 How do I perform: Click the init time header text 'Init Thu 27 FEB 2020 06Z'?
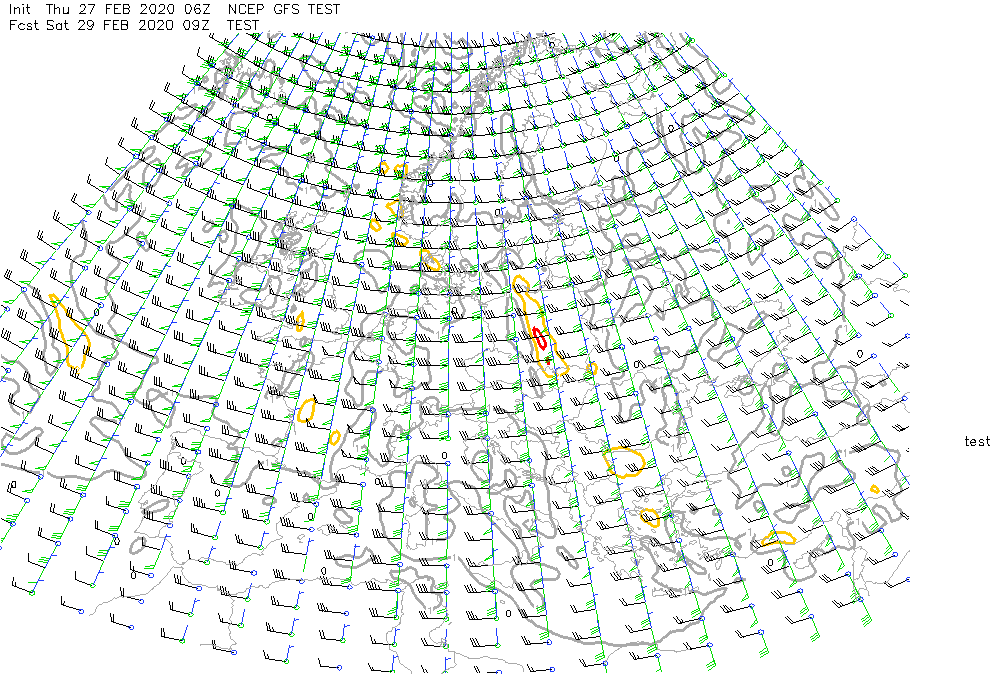(109, 10)
